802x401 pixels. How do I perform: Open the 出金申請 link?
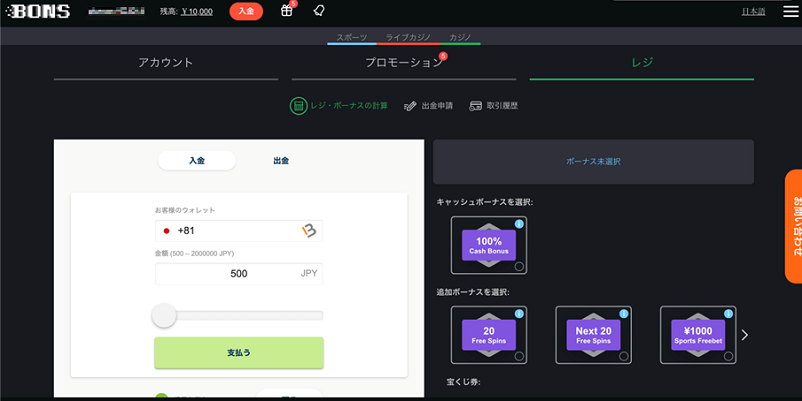tap(437, 106)
